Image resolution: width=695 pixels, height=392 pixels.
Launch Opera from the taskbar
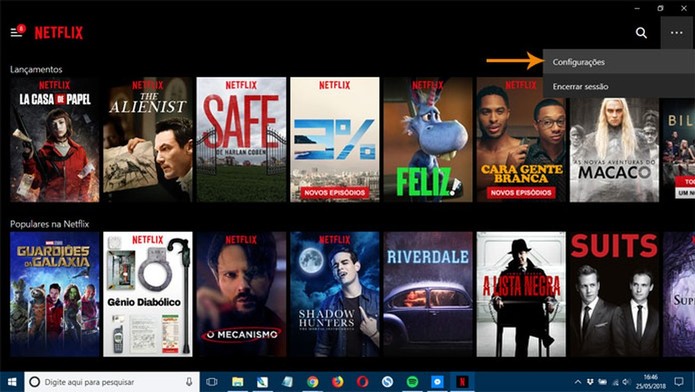point(363,382)
